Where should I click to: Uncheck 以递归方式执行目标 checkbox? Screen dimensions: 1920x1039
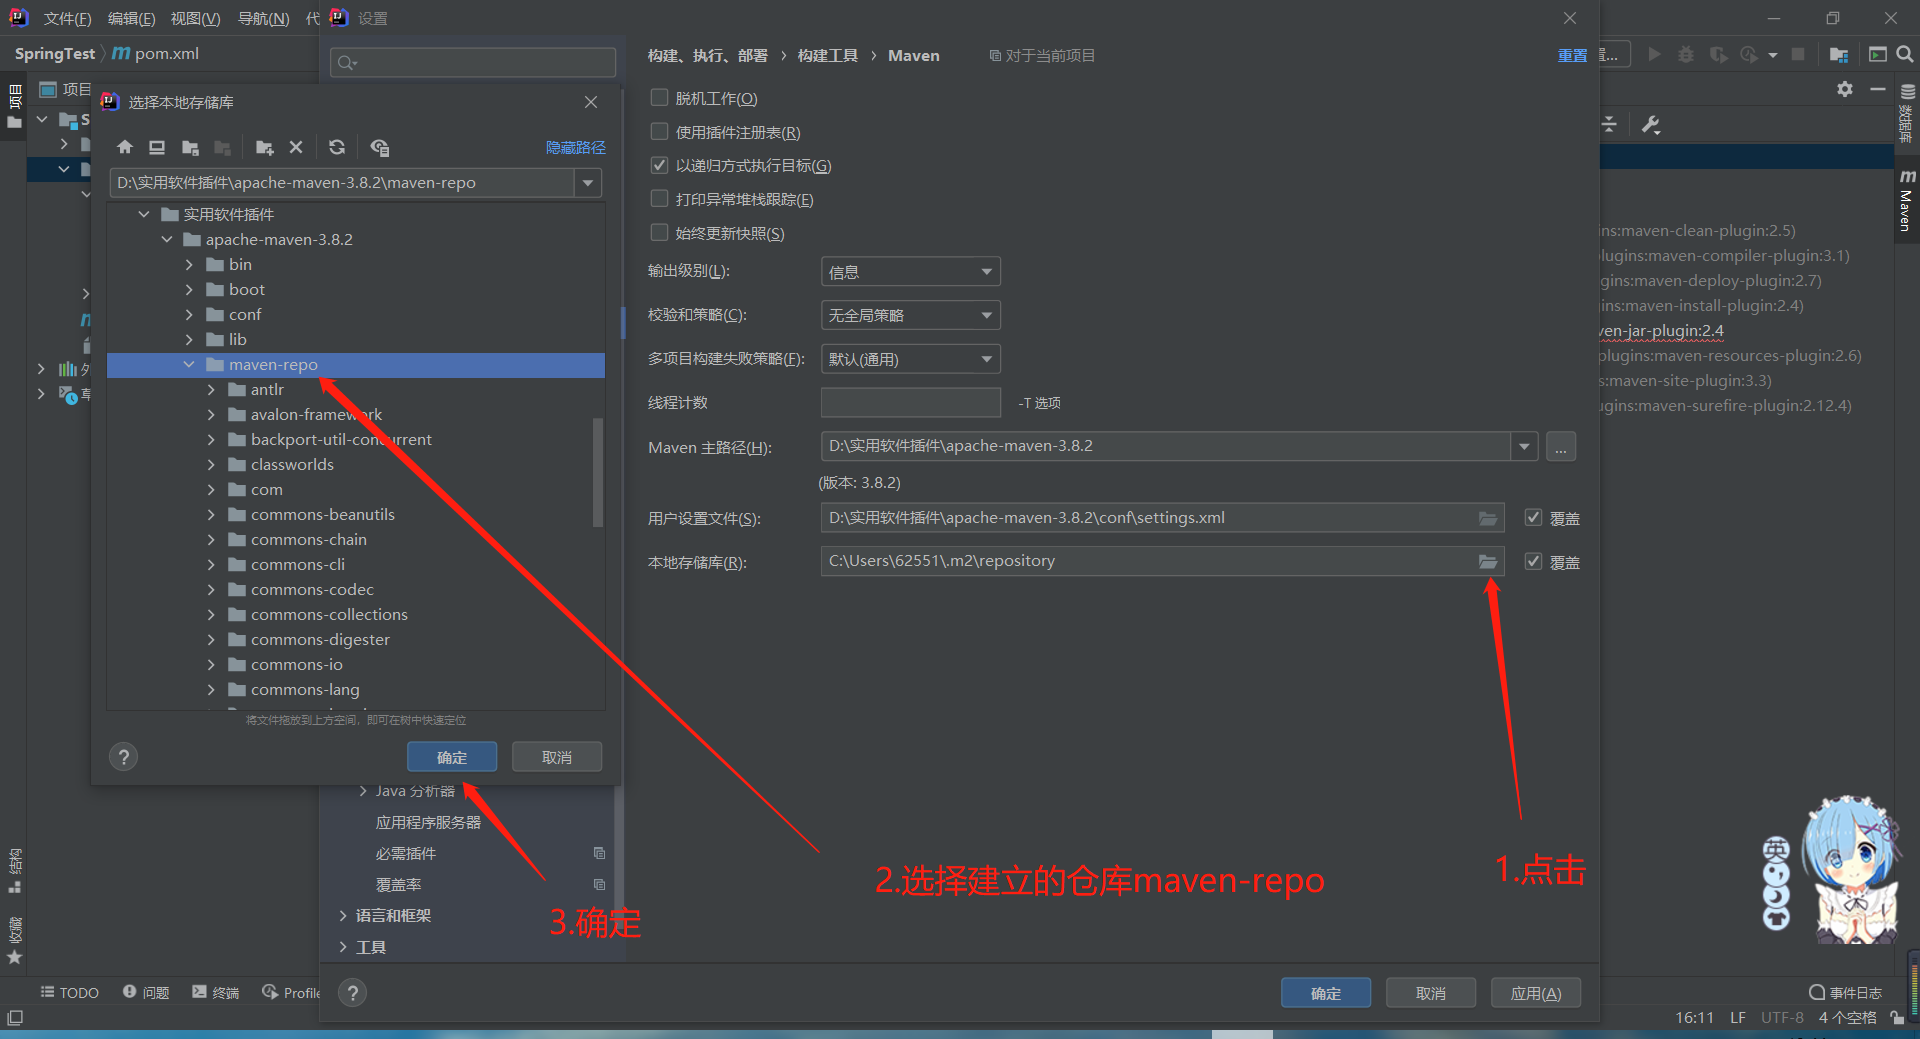pos(659,165)
